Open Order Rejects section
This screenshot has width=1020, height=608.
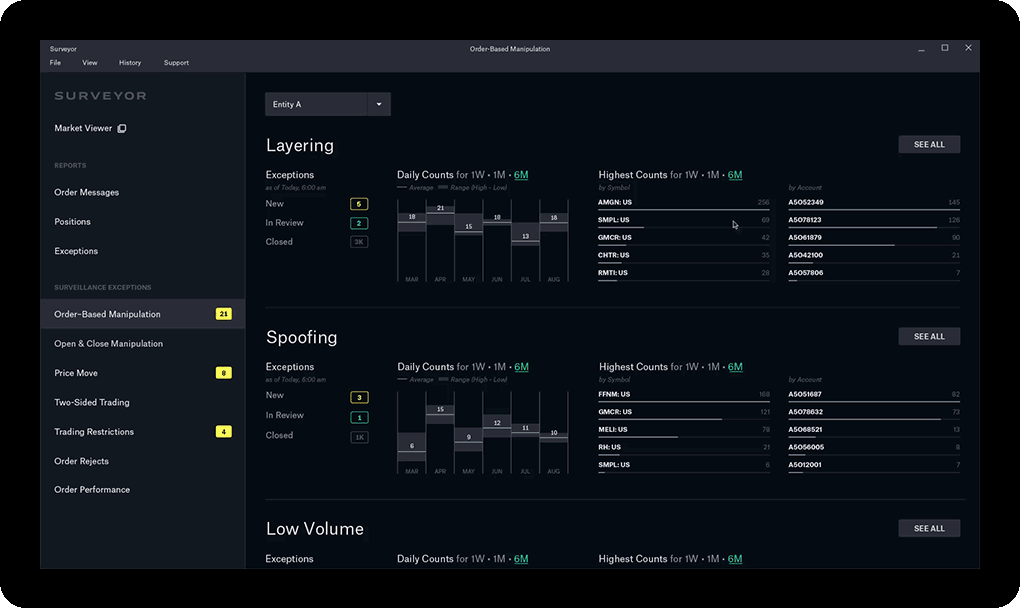[81, 461]
